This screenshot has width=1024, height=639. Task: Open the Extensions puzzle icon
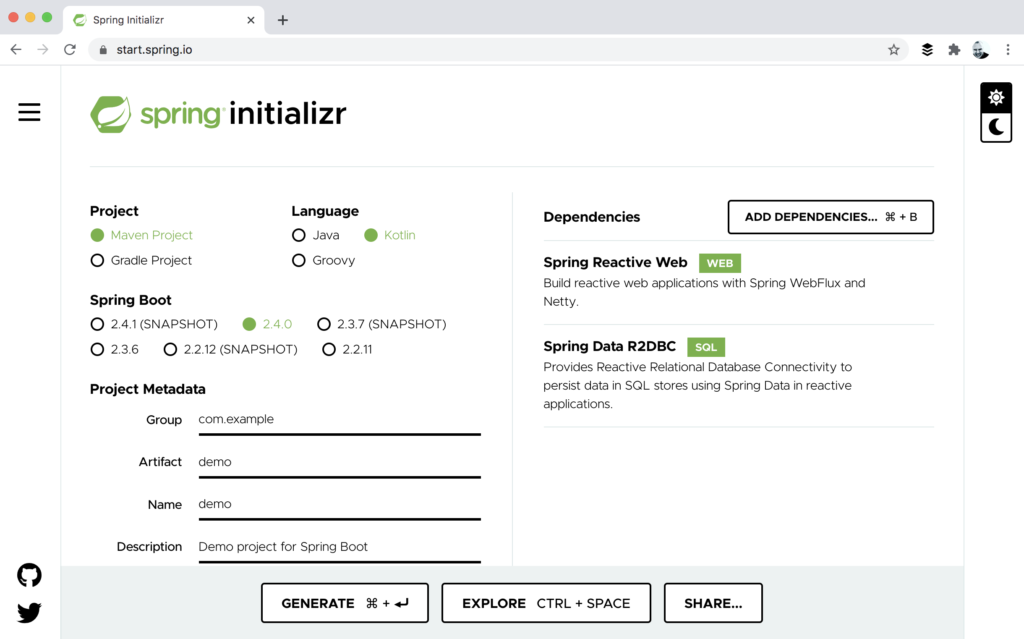coord(954,50)
